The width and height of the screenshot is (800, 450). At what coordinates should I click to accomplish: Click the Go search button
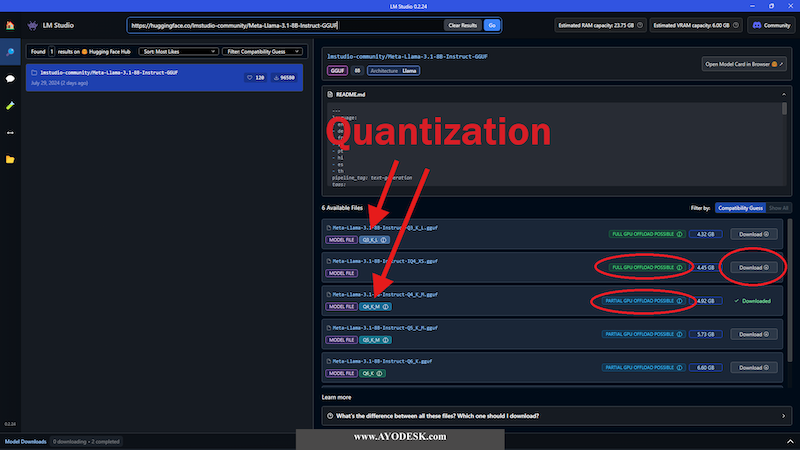(492, 25)
